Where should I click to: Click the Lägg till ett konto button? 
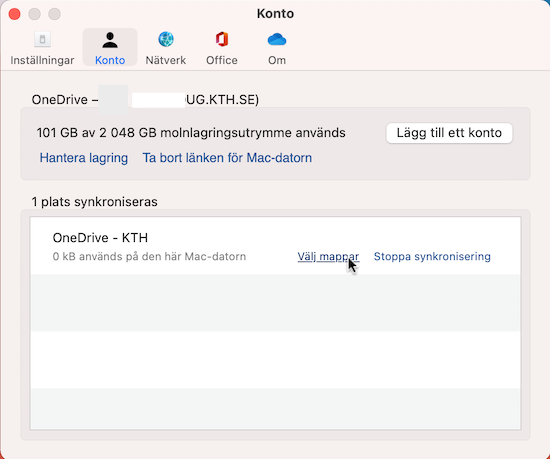tap(449, 133)
